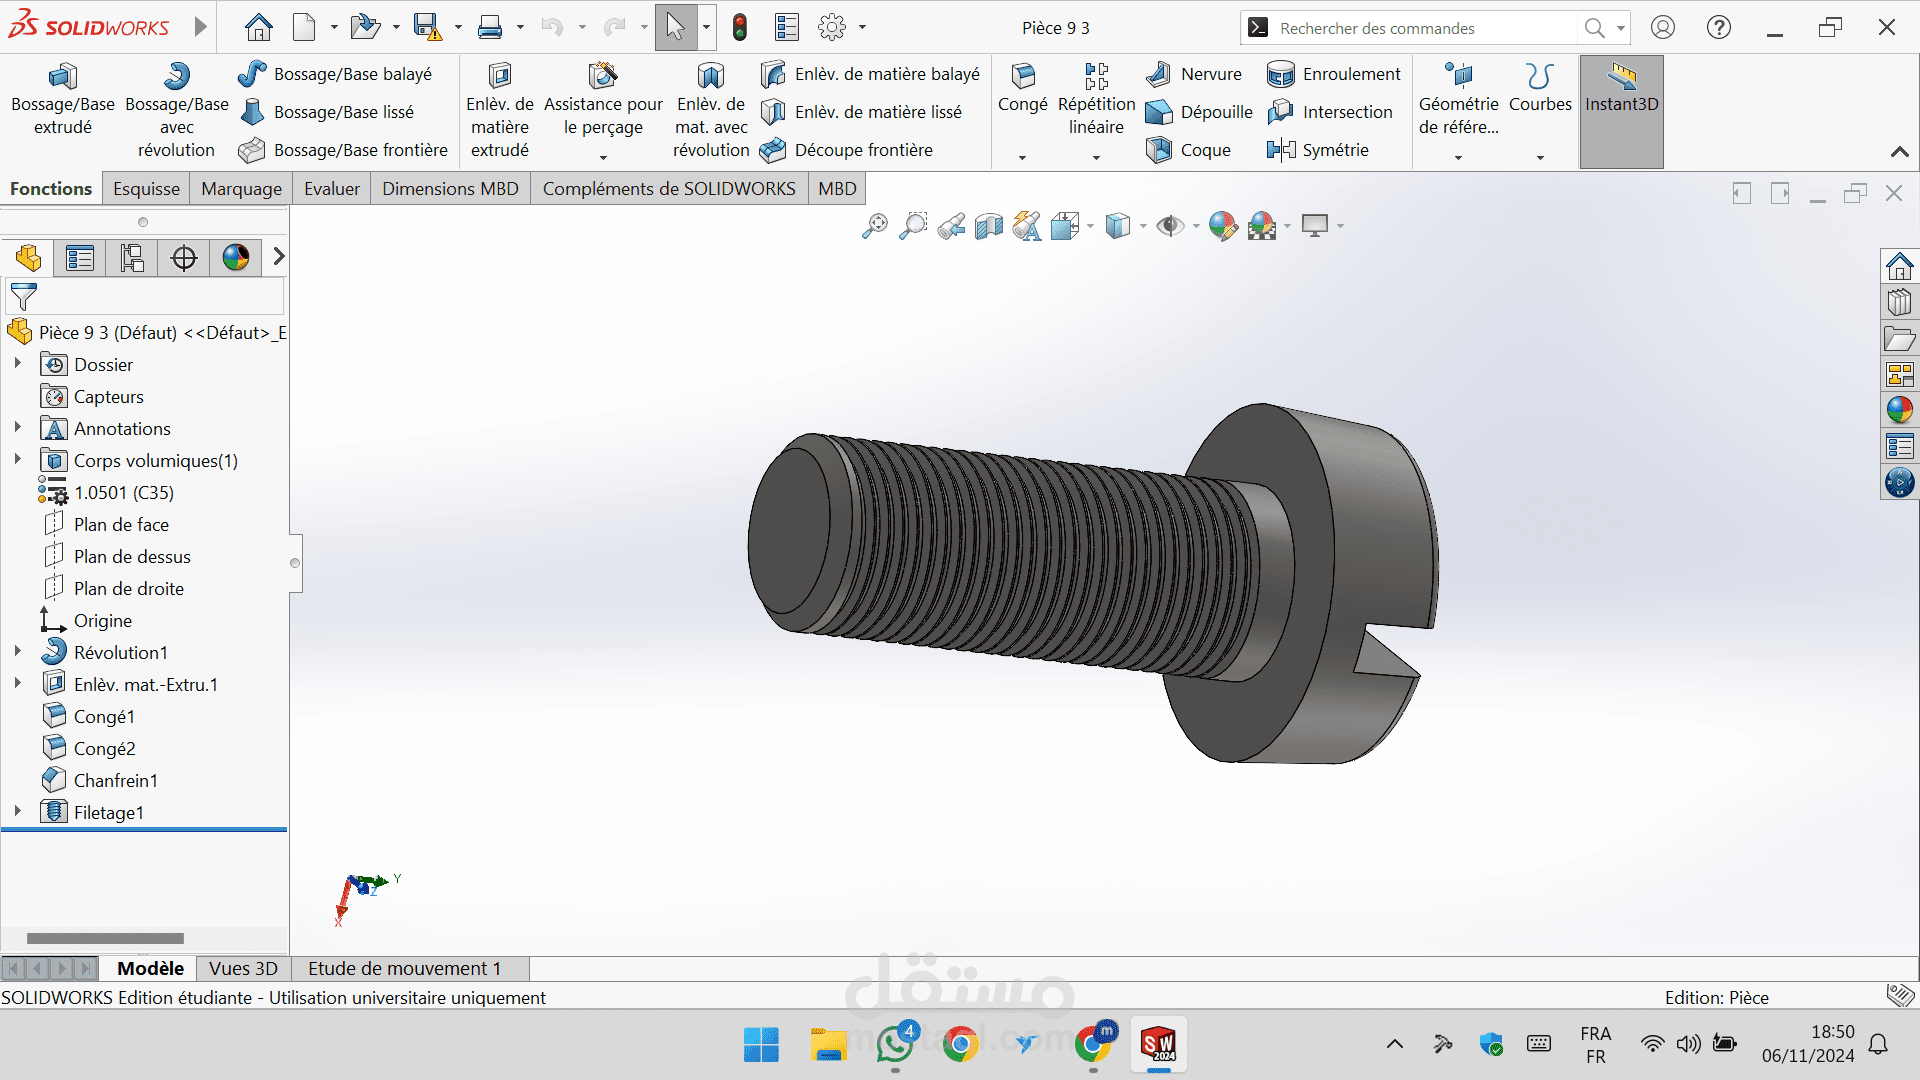The height and width of the screenshot is (1080, 1920).
Task: Open the Evaluer ribbon tab
Action: [331, 189]
